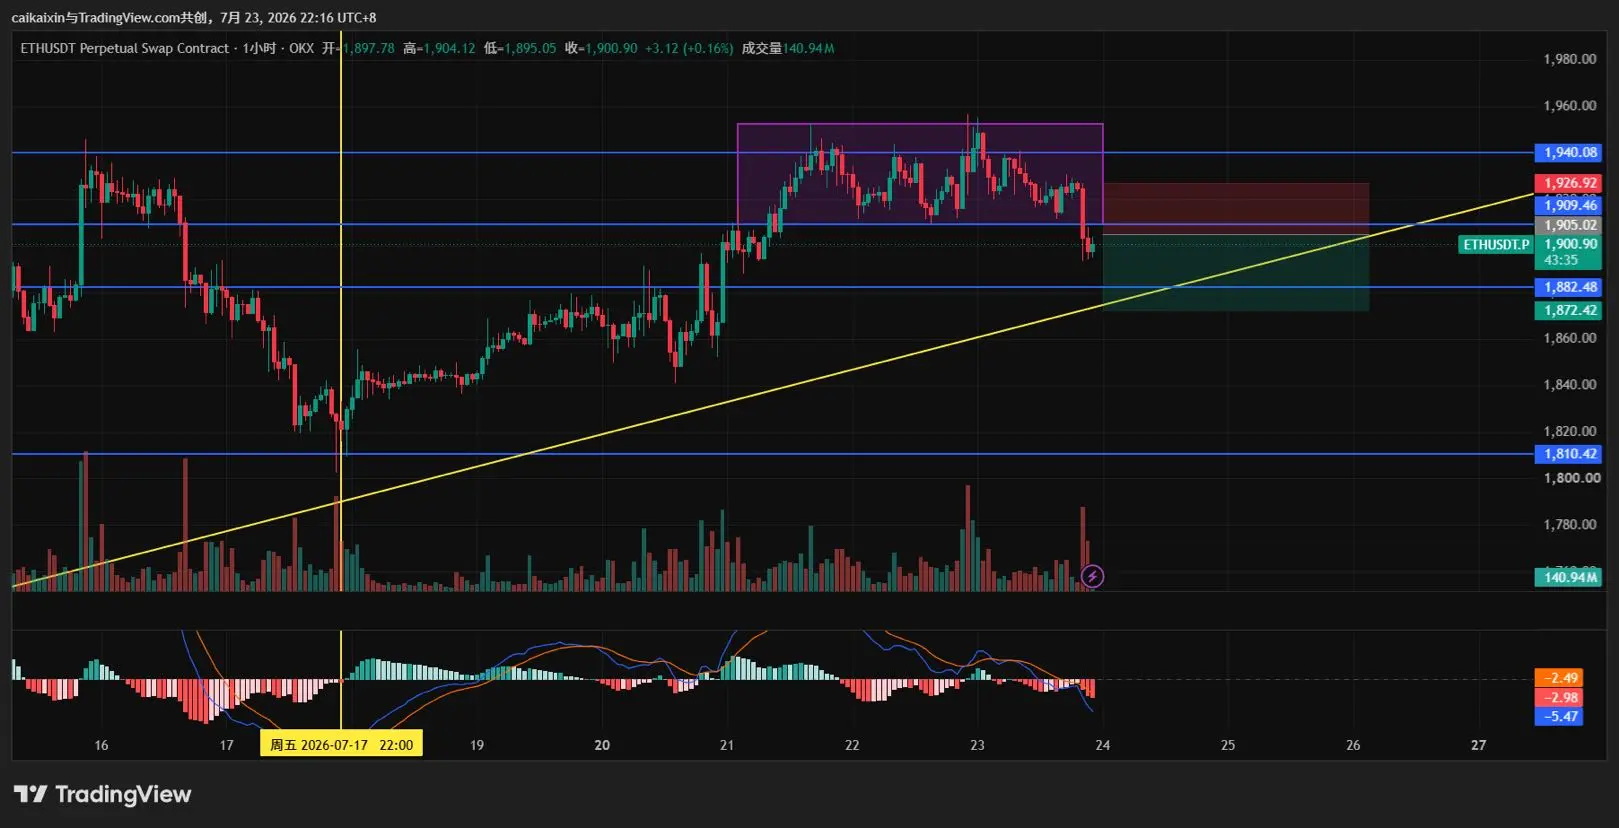Select the blue 1,882.48 price label
Viewport: 1619px width, 828px height.
click(1568, 287)
